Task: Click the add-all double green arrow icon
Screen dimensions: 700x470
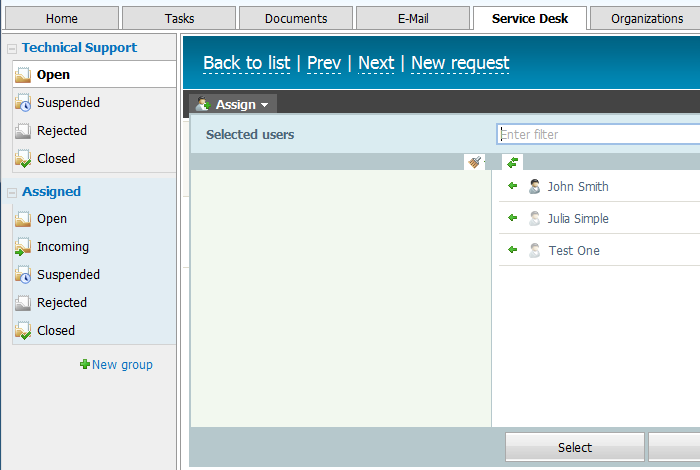Action: click(512, 162)
